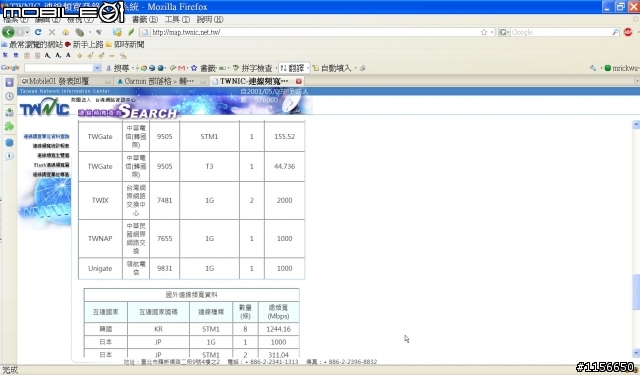
Task: Click the green status dot beside mrickwu
Action: [608, 68]
